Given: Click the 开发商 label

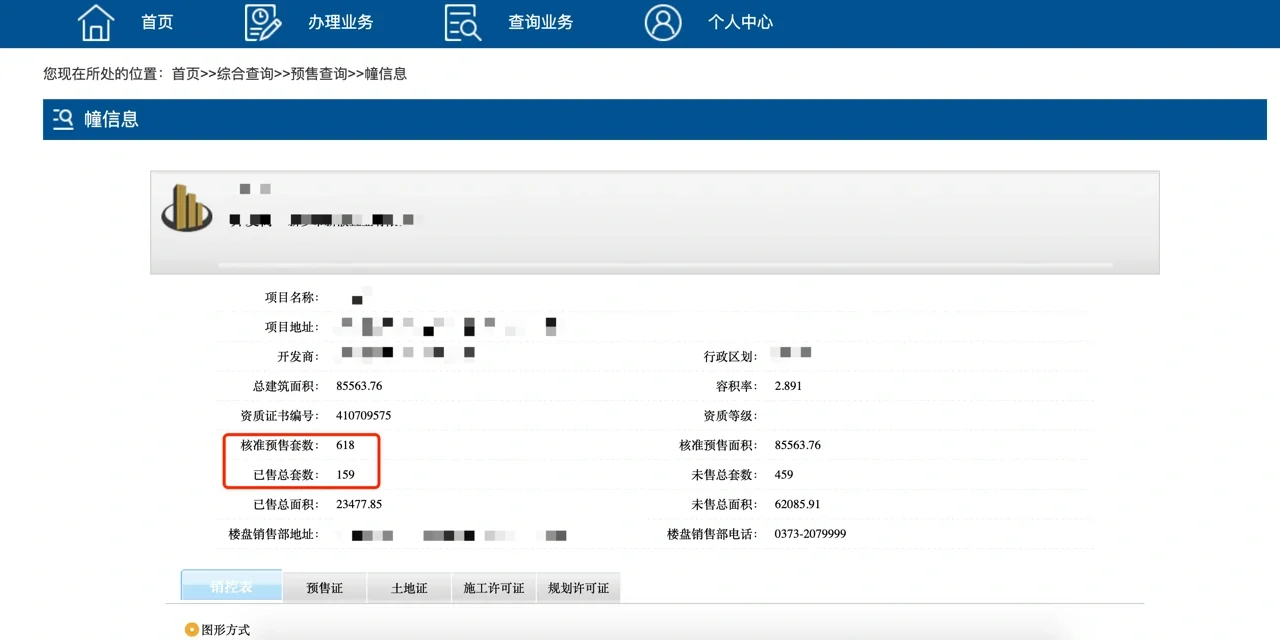Looking at the screenshot, I should 297,356.
